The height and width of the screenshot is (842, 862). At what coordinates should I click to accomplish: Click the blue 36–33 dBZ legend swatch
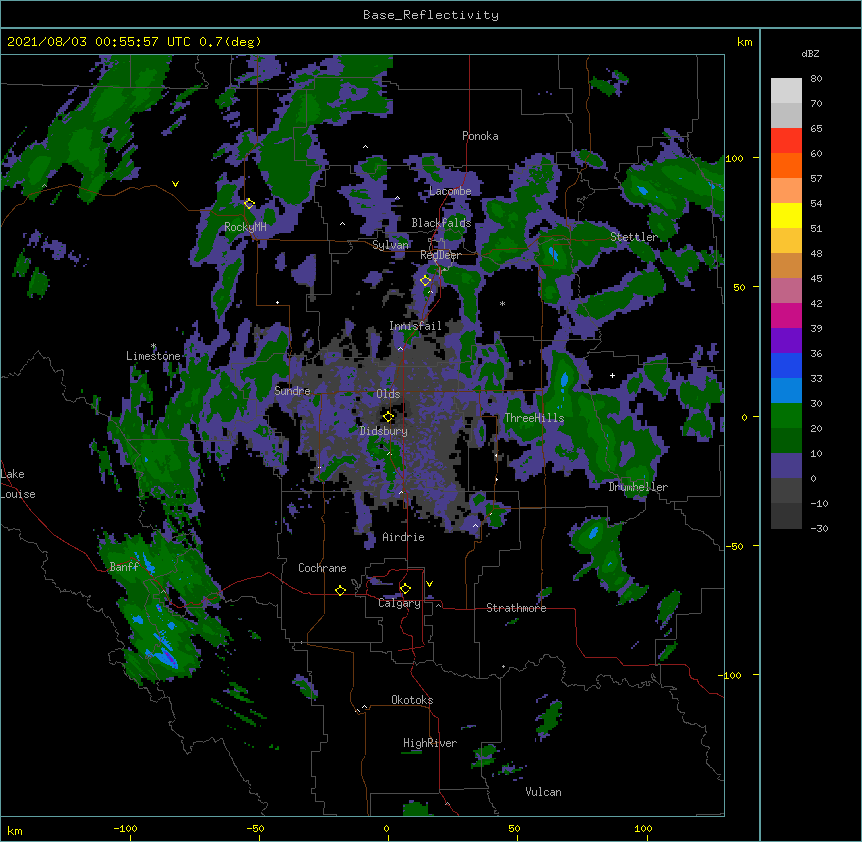tap(786, 365)
